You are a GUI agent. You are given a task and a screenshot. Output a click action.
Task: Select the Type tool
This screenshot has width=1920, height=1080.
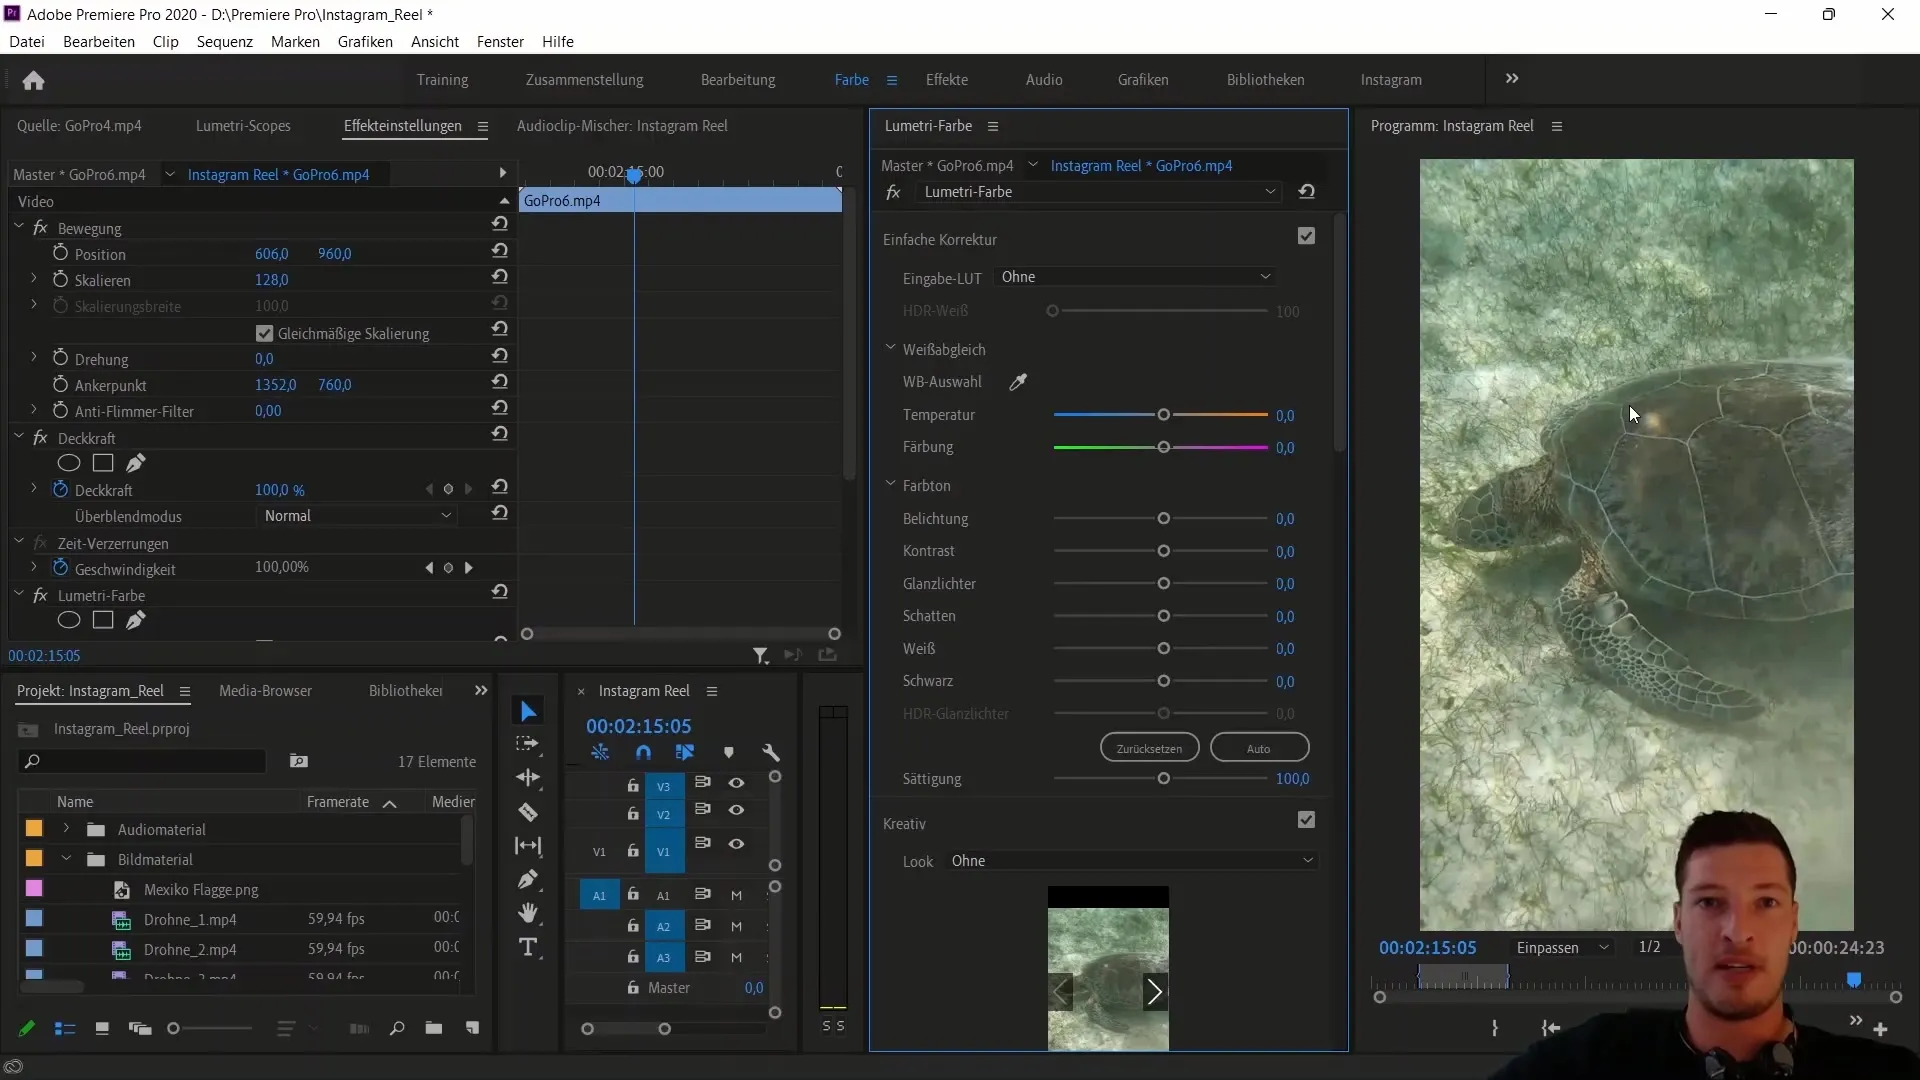[528, 947]
